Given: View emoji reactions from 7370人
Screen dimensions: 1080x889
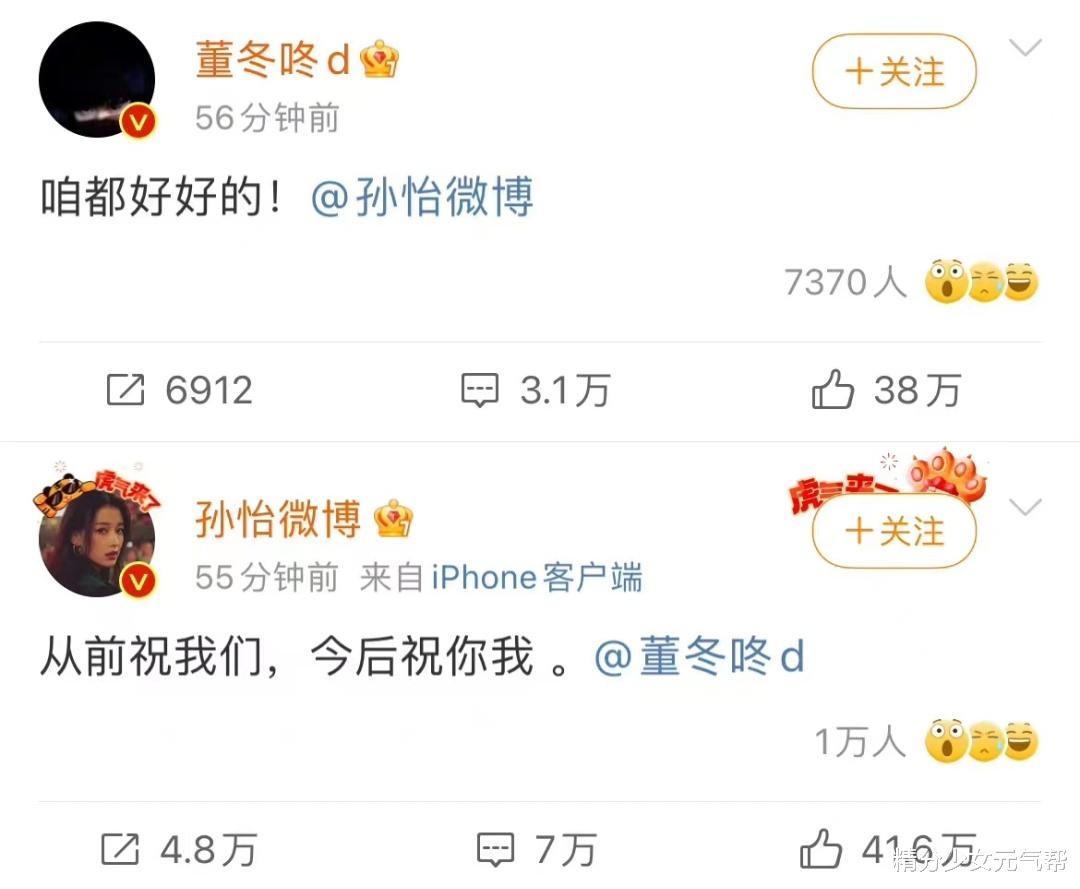Looking at the screenshot, I should click(x=911, y=282).
